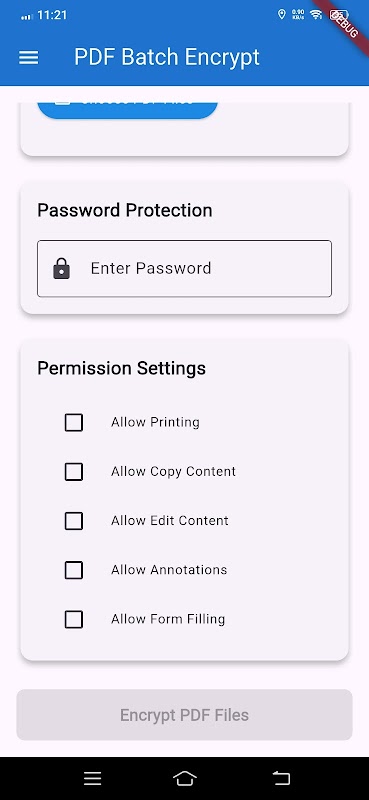Tap the Wi-Fi icon in the status bar
Image resolution: width=369 pixels, height=800 pixels.
[x=316, y=14]
